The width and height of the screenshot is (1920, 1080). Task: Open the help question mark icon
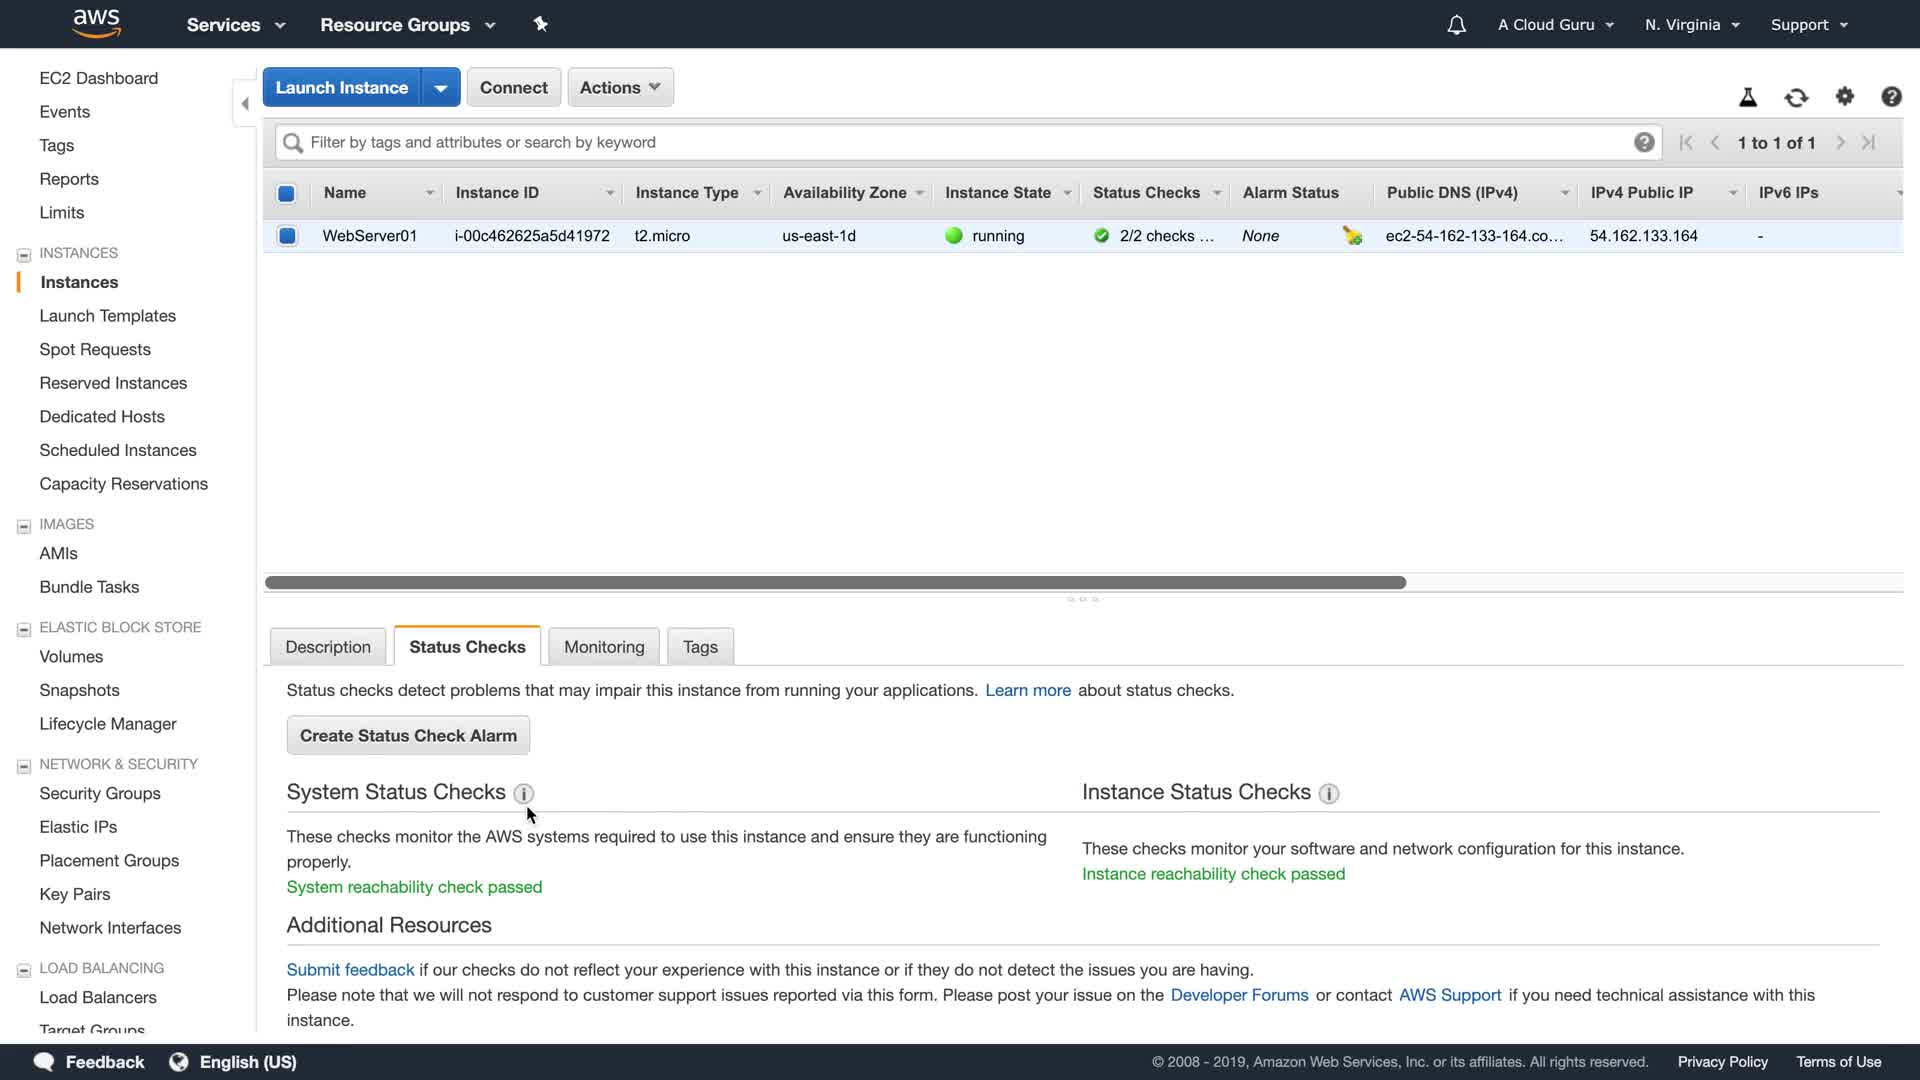click(x=1890, y=96)
